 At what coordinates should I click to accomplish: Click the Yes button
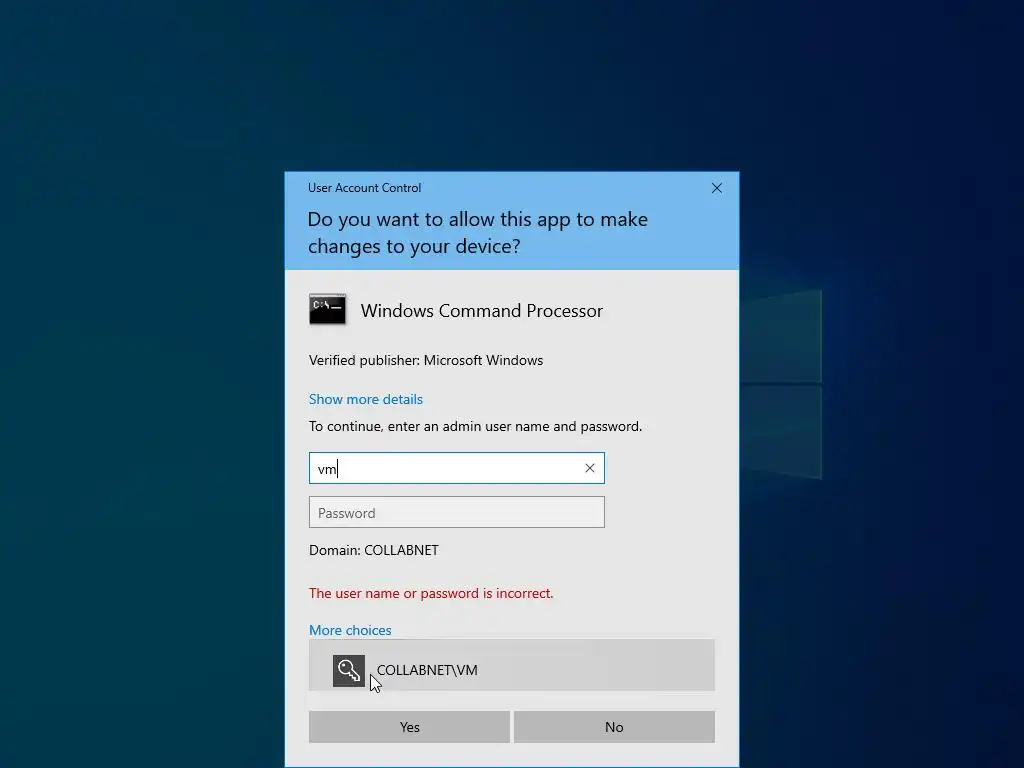click(x=409, y=727)
